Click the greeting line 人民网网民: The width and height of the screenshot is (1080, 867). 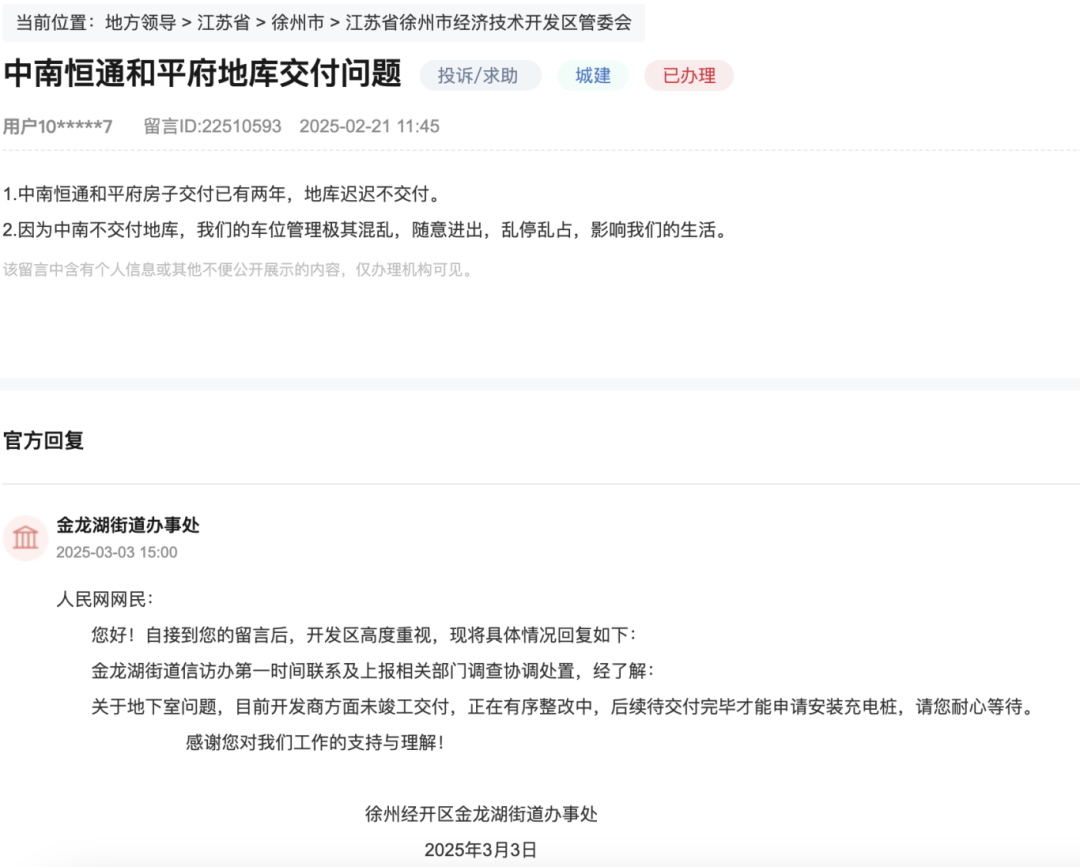[105, 600]
